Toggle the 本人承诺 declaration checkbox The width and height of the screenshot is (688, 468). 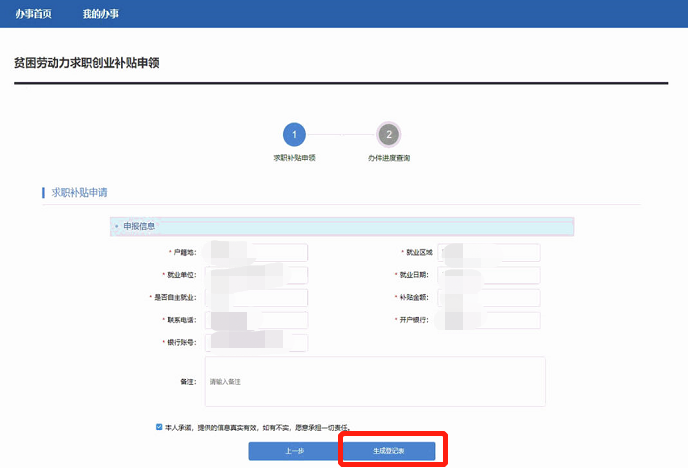pyautogui.click(x=159, y=426)
